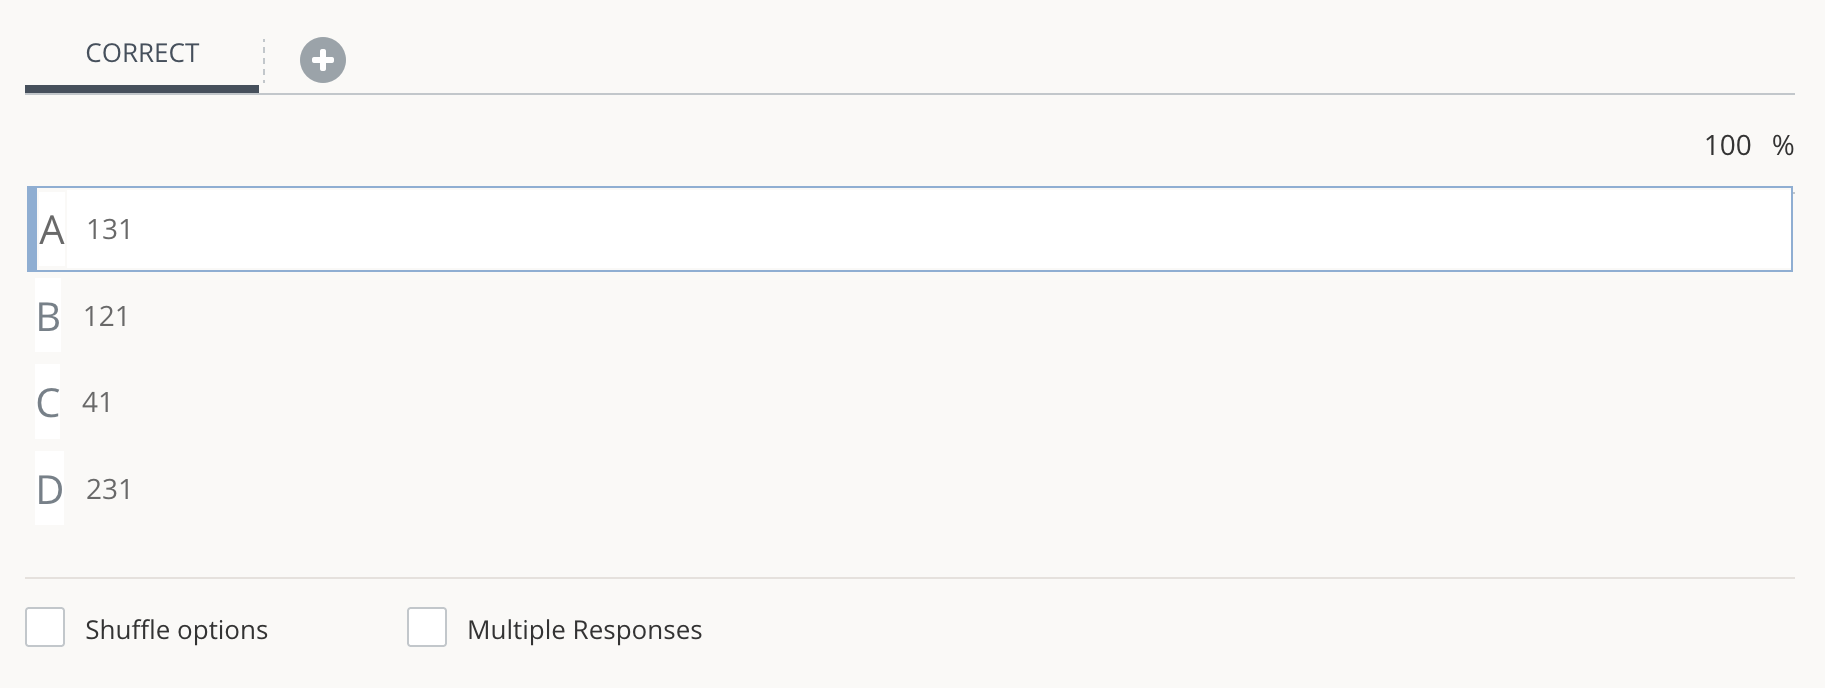Click inside the 100 percentage field

[1727, 145]
